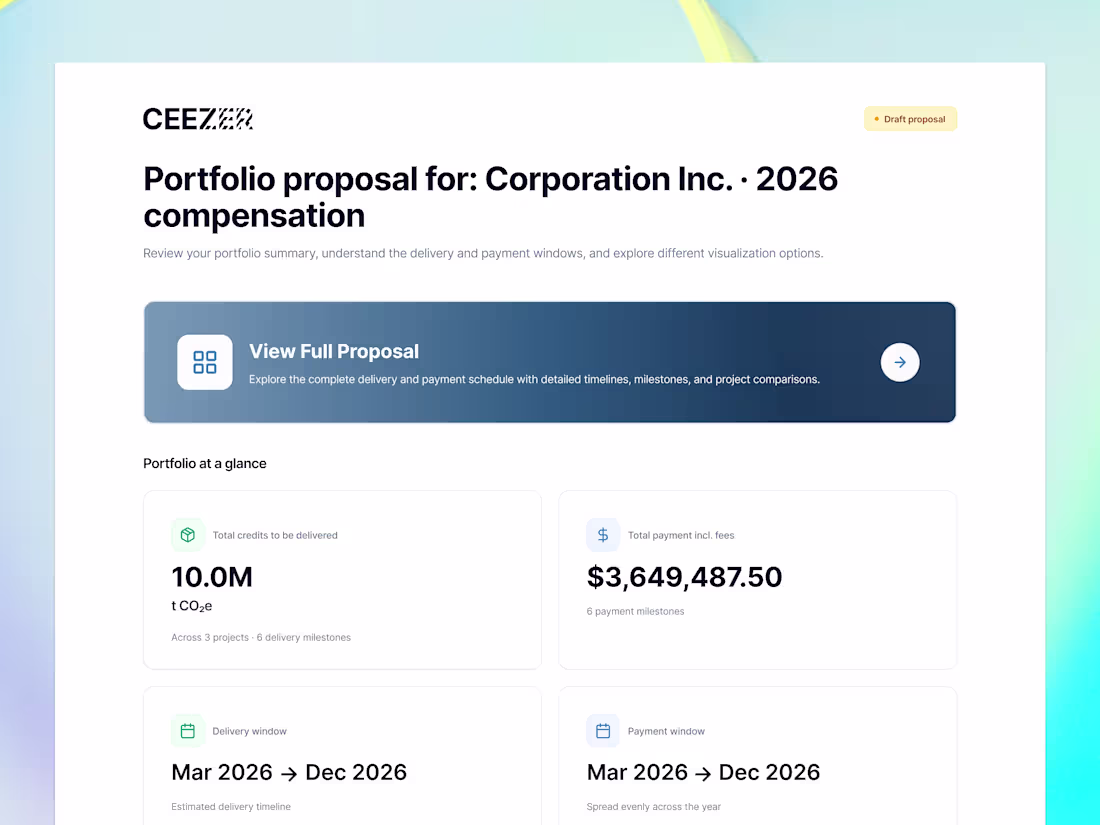Image resolution: width=1100 pixels, height=825 pixels.
Task: Select the $3,649,487.50 total payment amount
Action: (684, 577)
